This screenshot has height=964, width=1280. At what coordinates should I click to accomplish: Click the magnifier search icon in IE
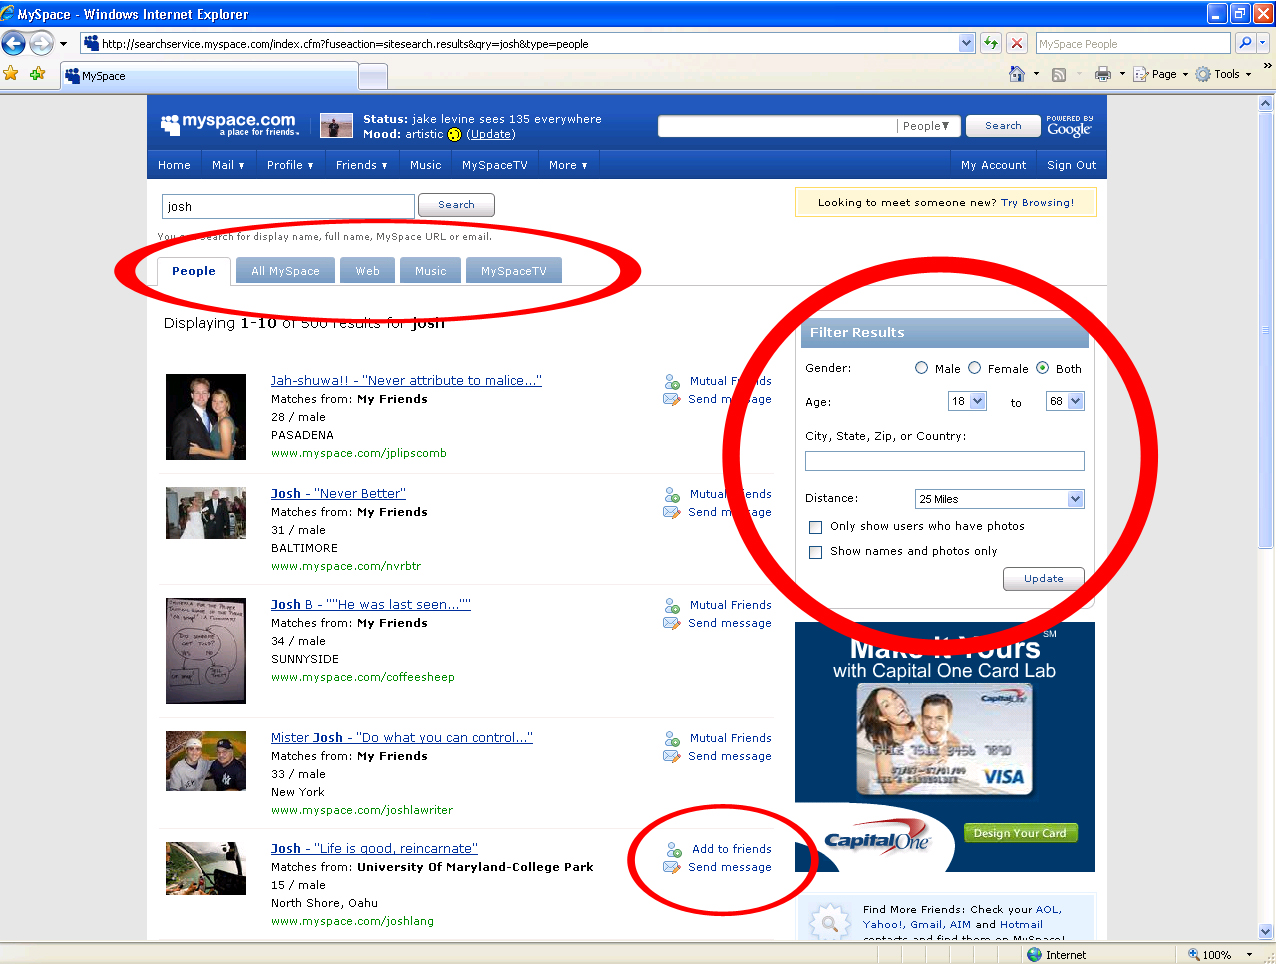coord(1245,43)
